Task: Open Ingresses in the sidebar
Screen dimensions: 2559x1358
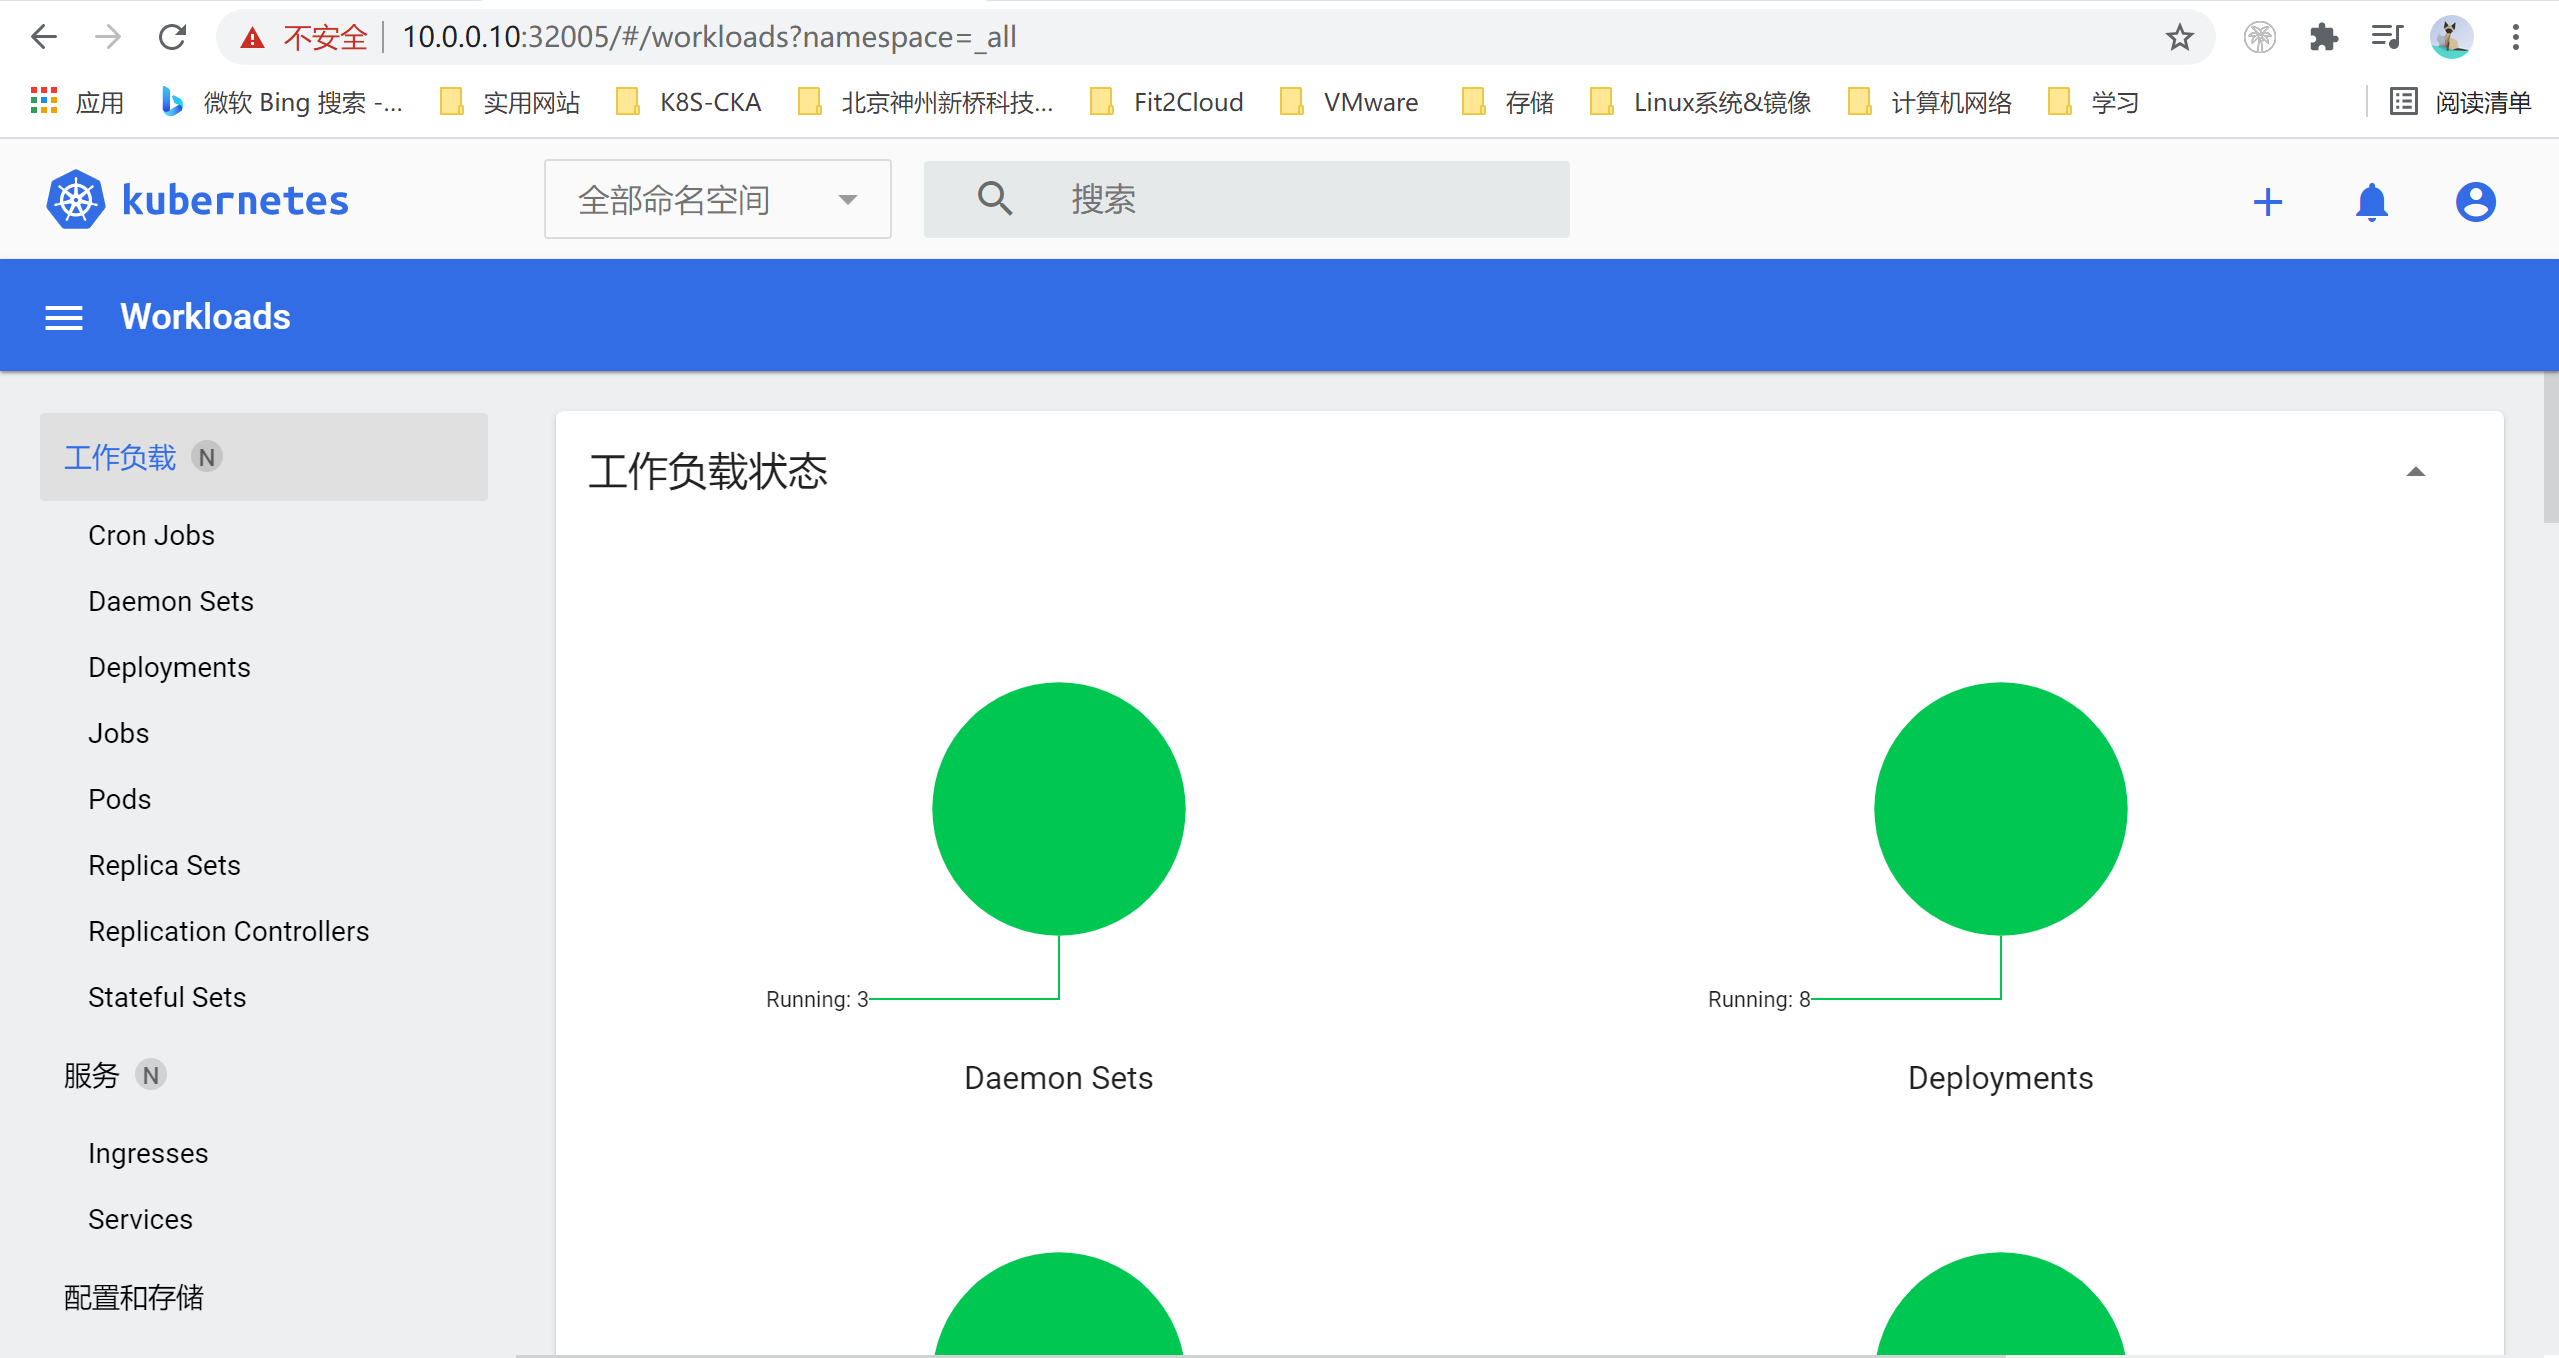Action: (x=148, y=1153)
